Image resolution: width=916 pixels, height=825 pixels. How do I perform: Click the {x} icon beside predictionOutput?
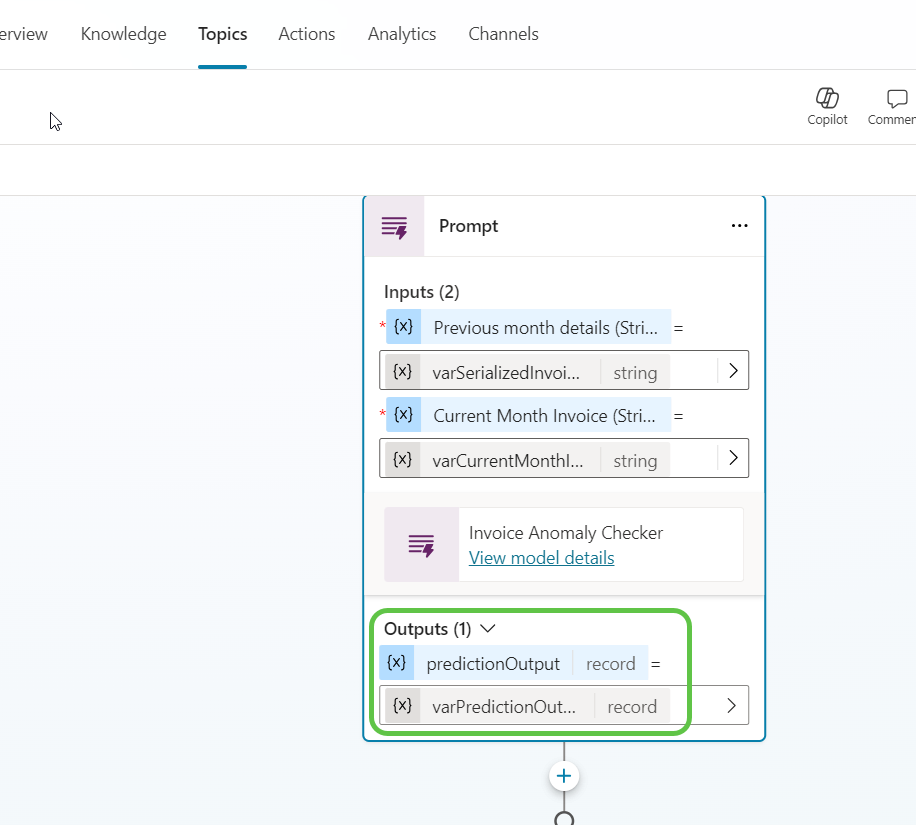click(x=396, y=662)
